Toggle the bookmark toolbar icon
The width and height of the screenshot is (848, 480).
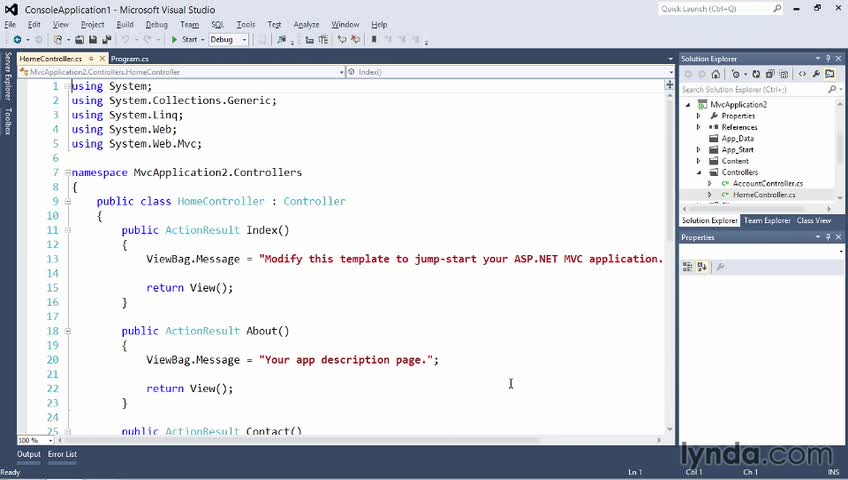point(374,39)
